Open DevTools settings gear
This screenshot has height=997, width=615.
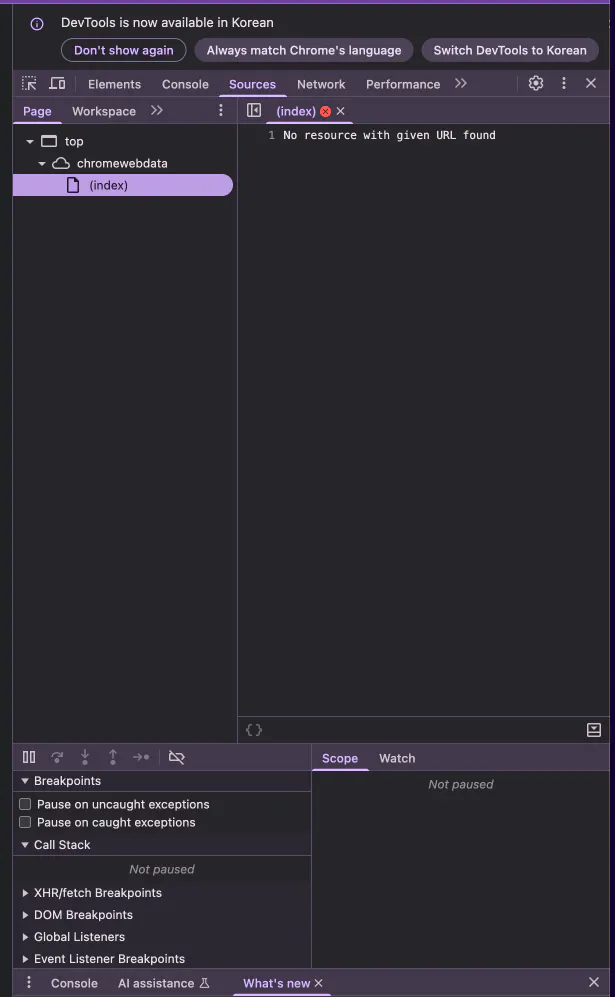(536, 83)
